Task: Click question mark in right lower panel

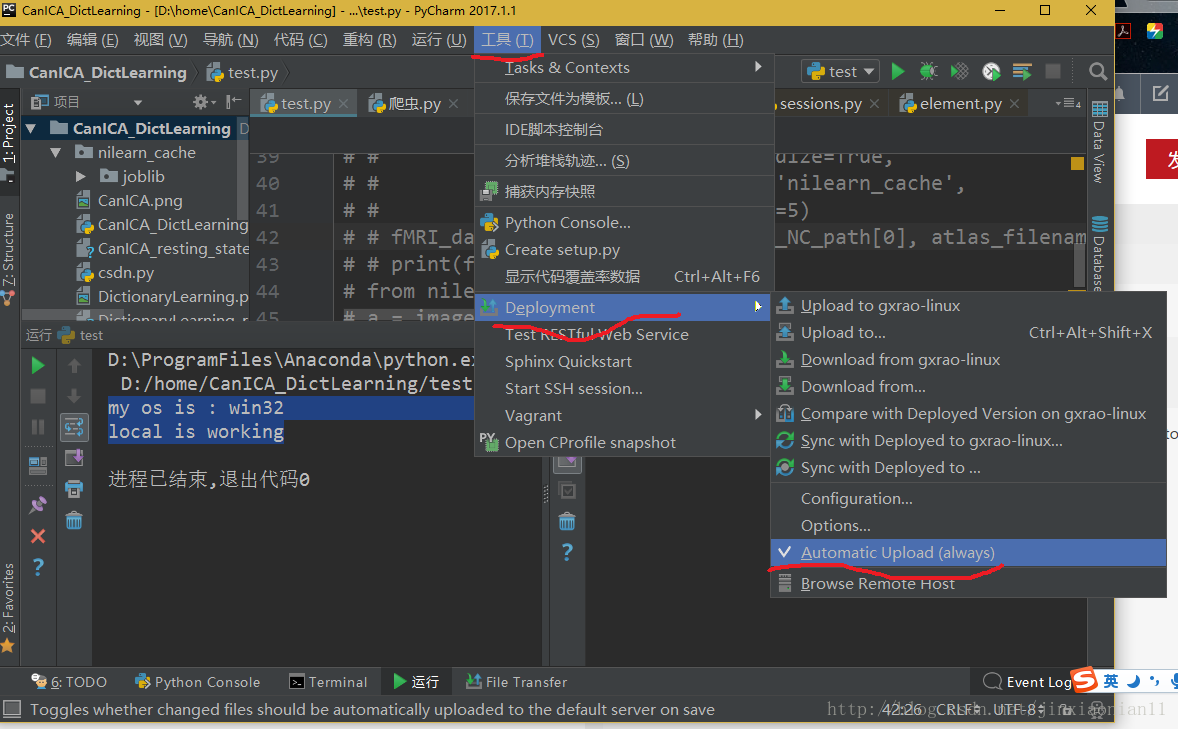Action: [567, 552]
